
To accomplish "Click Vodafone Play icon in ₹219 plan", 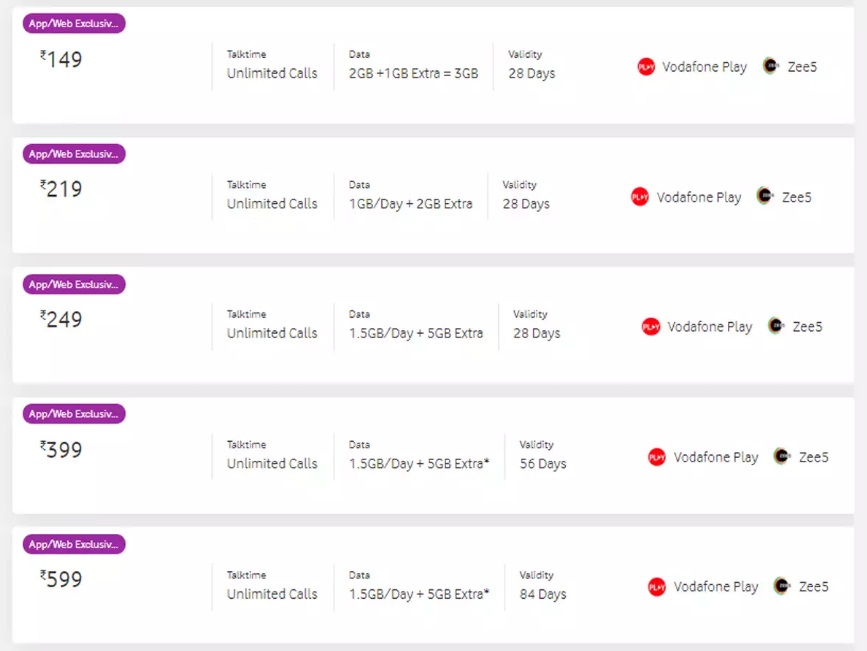I will point(640,197).
